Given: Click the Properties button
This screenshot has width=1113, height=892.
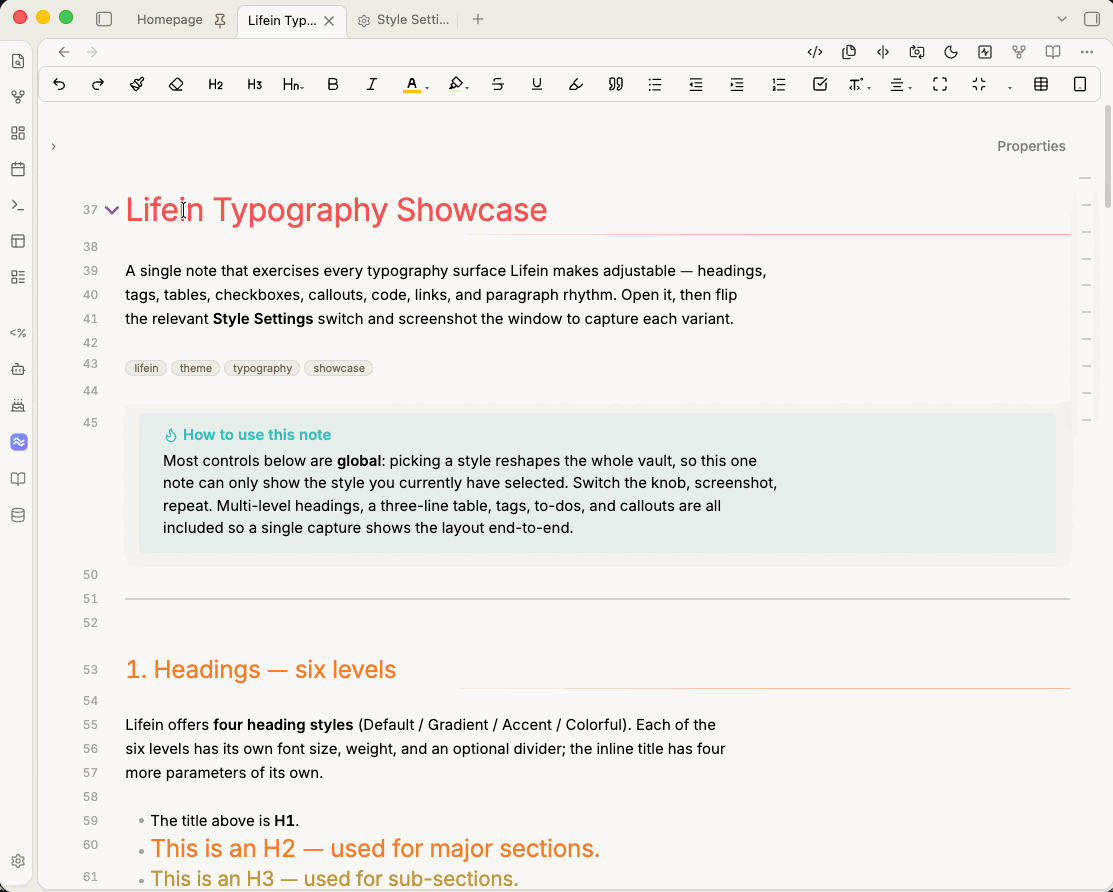Looking at the screenshot, I should coord(1031,146).
